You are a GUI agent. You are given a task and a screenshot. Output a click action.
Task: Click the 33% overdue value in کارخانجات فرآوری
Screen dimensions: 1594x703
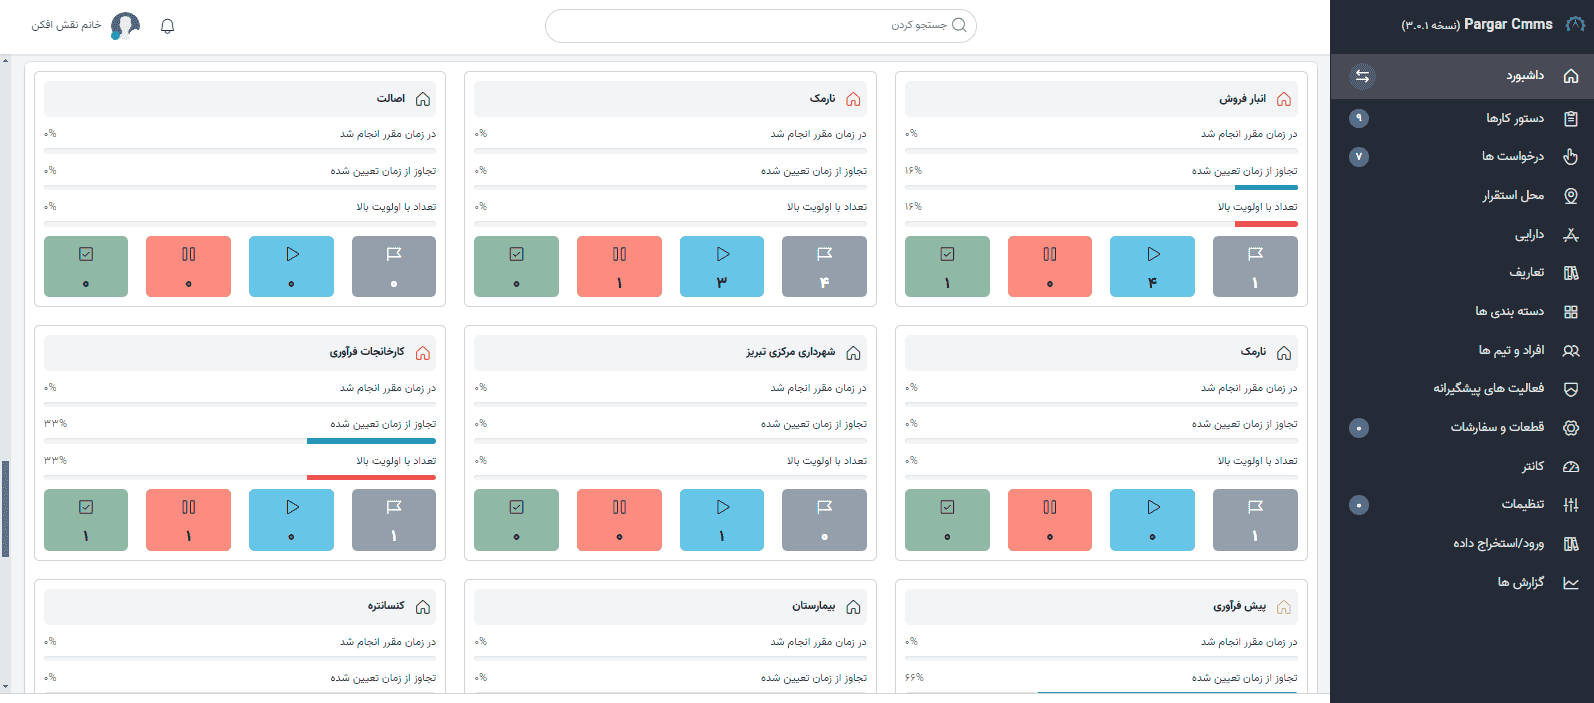click(55, 424)
